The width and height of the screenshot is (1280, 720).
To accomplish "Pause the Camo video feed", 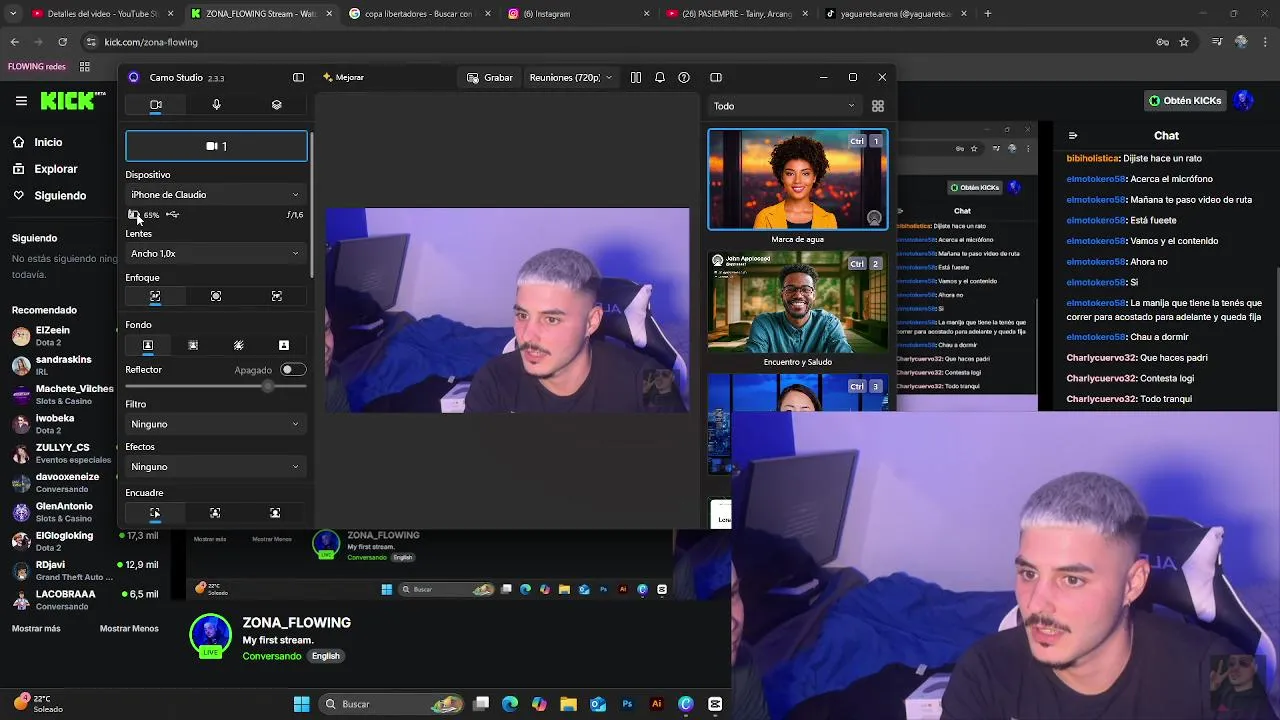I will [635, 77].
